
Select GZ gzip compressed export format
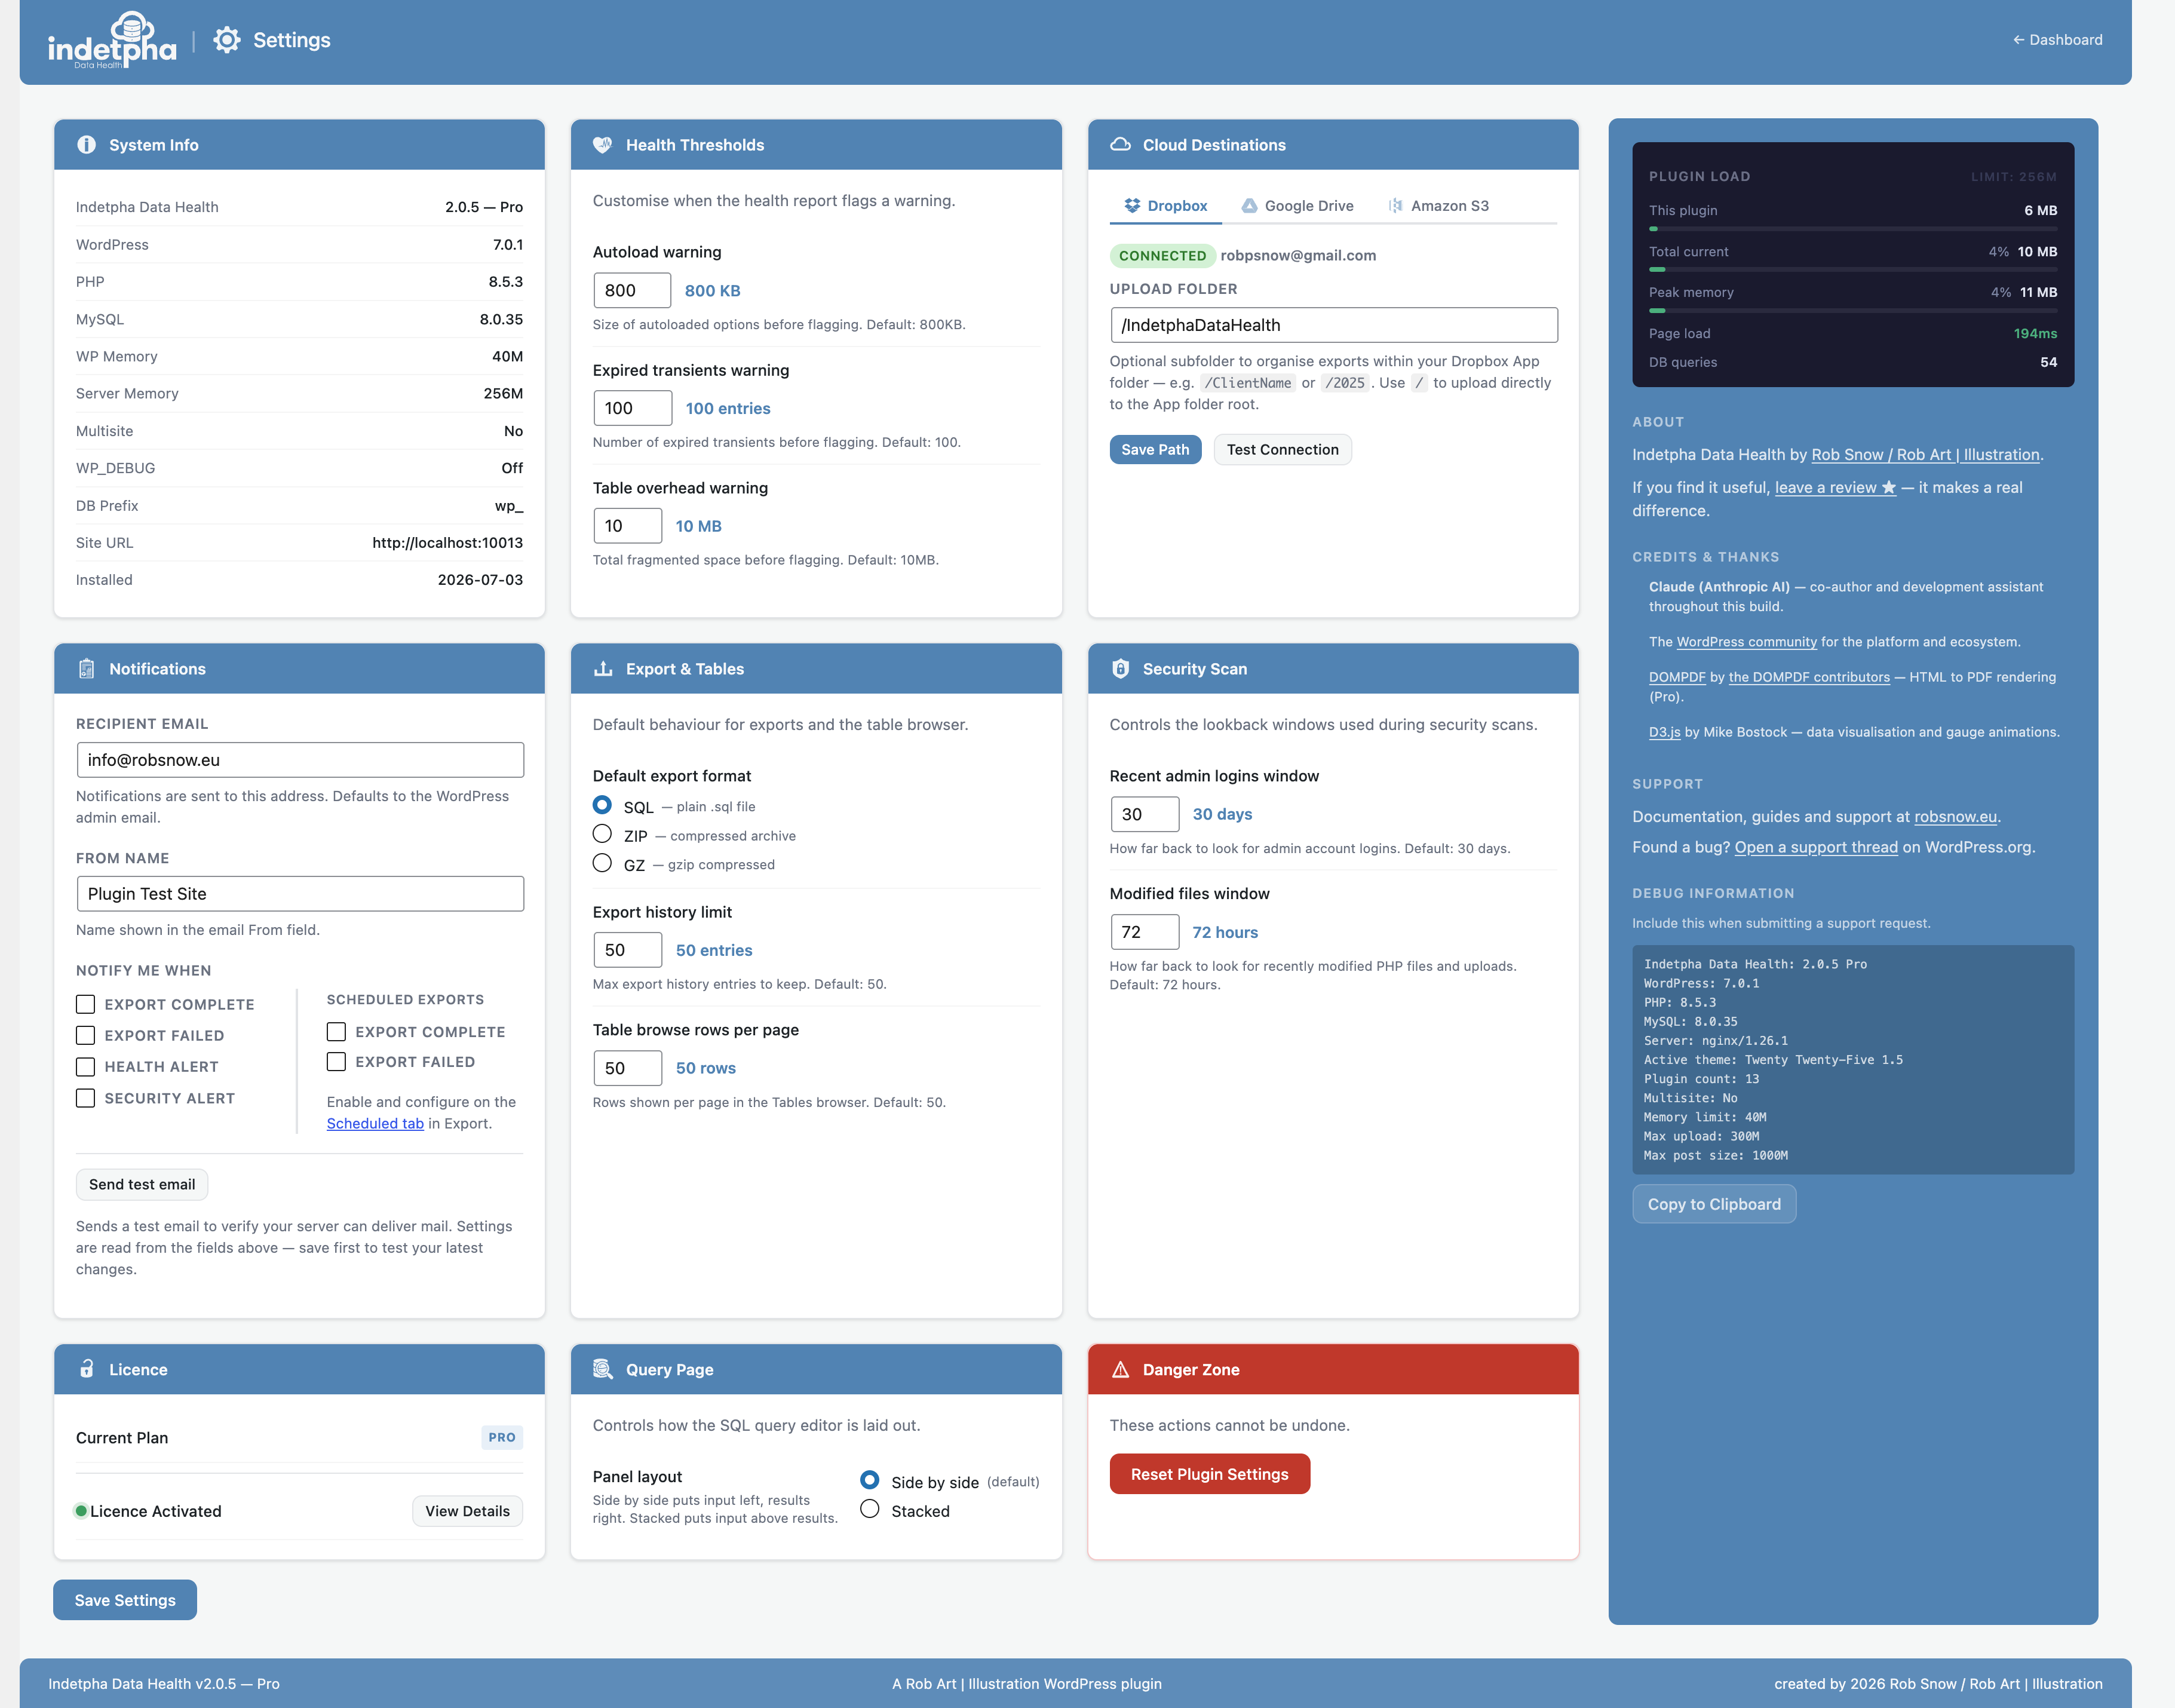coord(602,863)
